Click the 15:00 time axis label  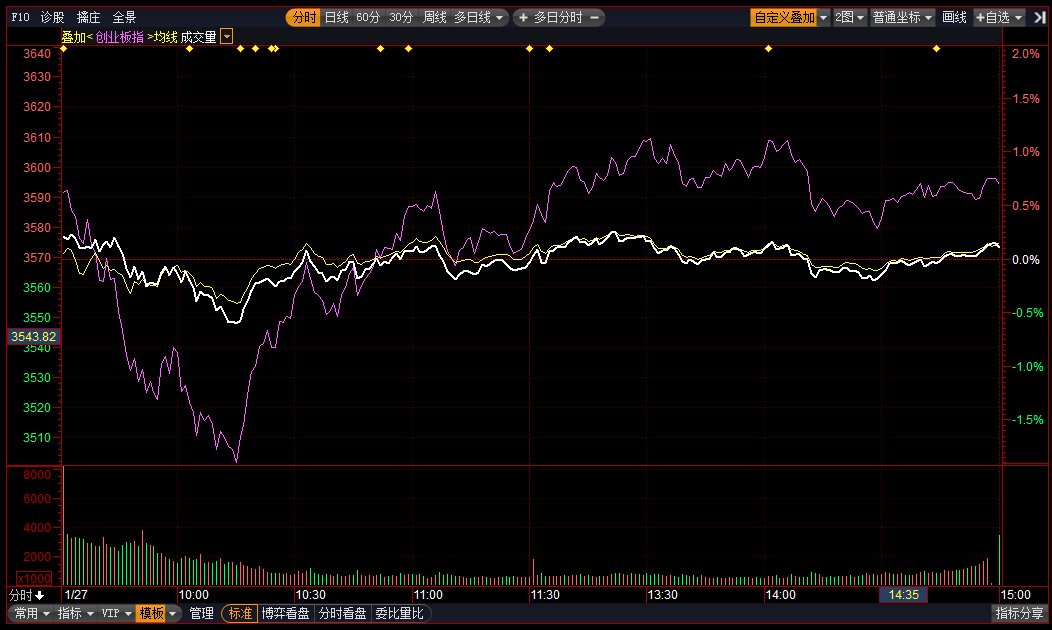click(1015, 595)
